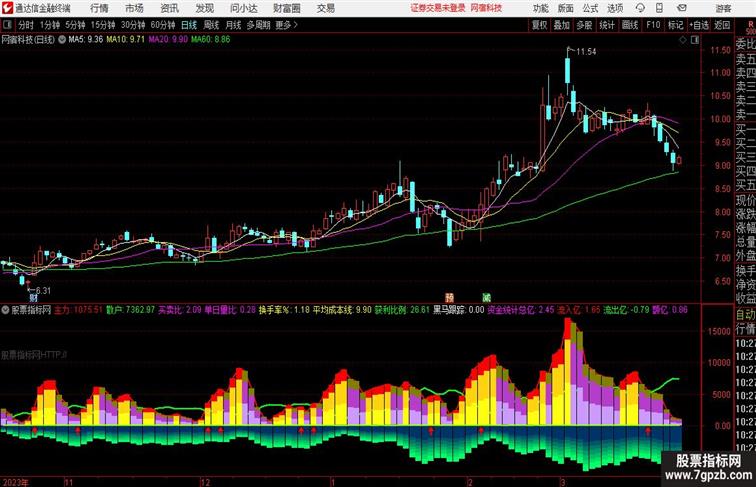Open the headset customer service icon
Screen dimensions: 756x487
point(640,8)
